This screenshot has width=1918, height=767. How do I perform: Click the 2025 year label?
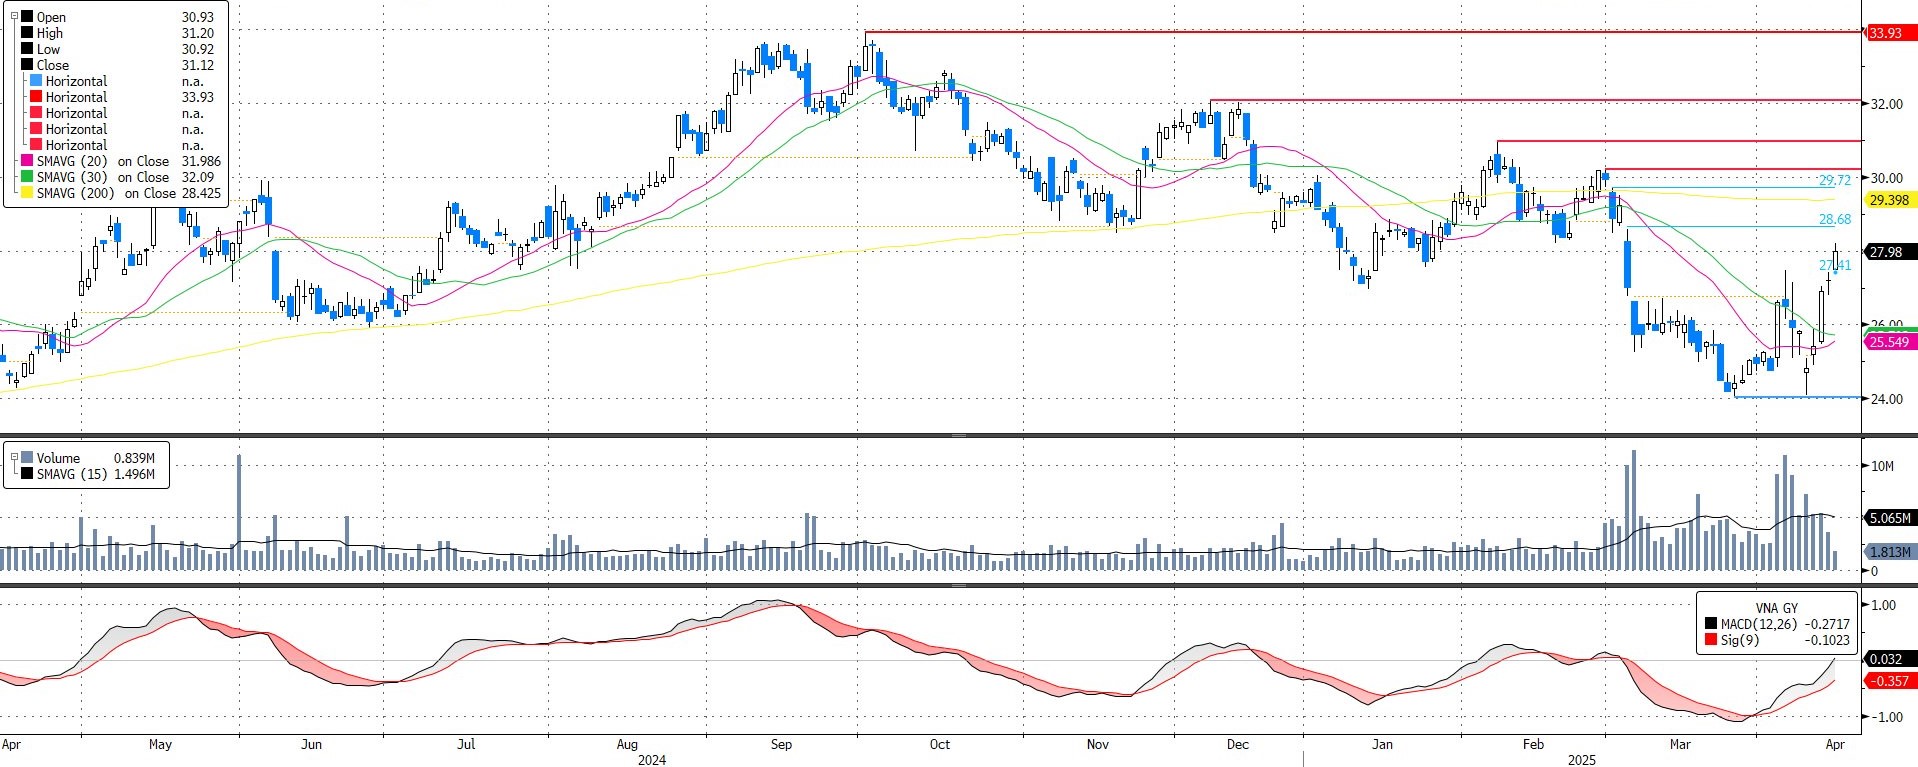(1582, 760)
